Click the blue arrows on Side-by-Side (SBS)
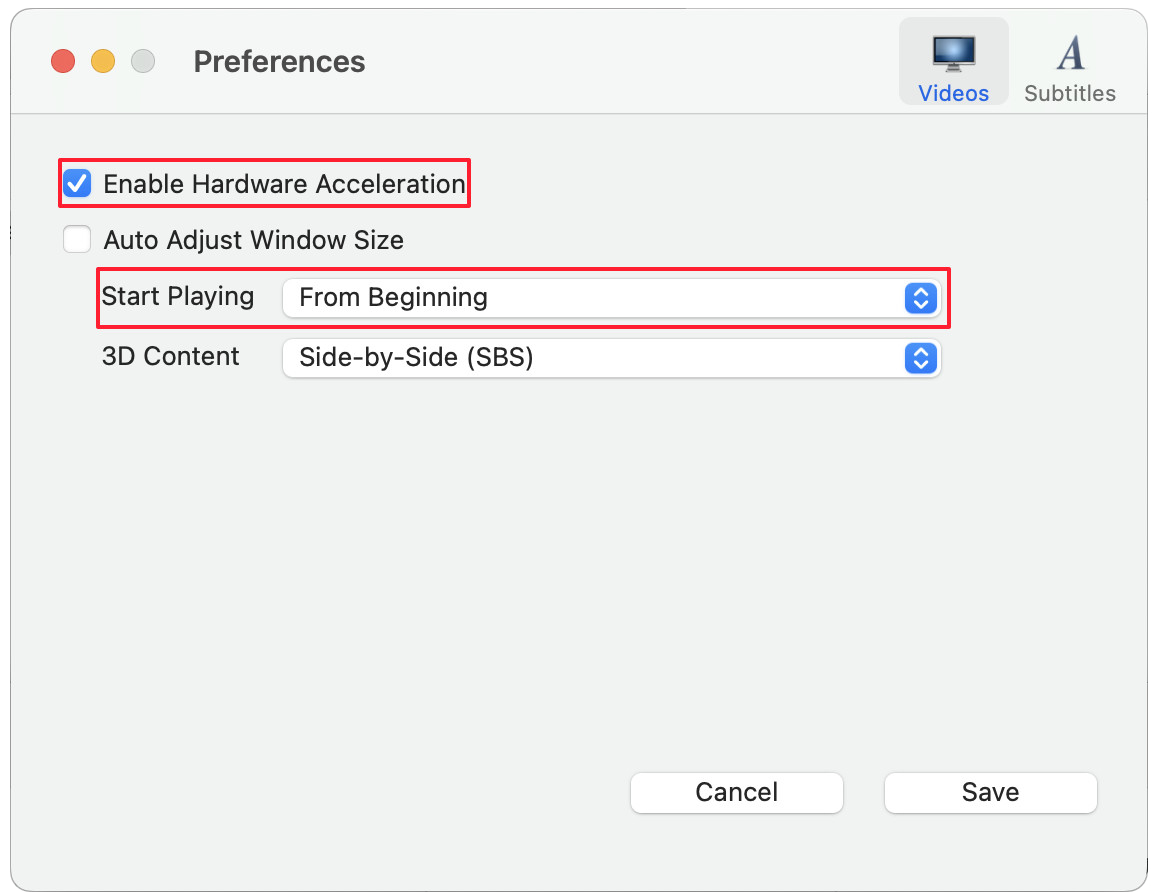 click(919, 358)
